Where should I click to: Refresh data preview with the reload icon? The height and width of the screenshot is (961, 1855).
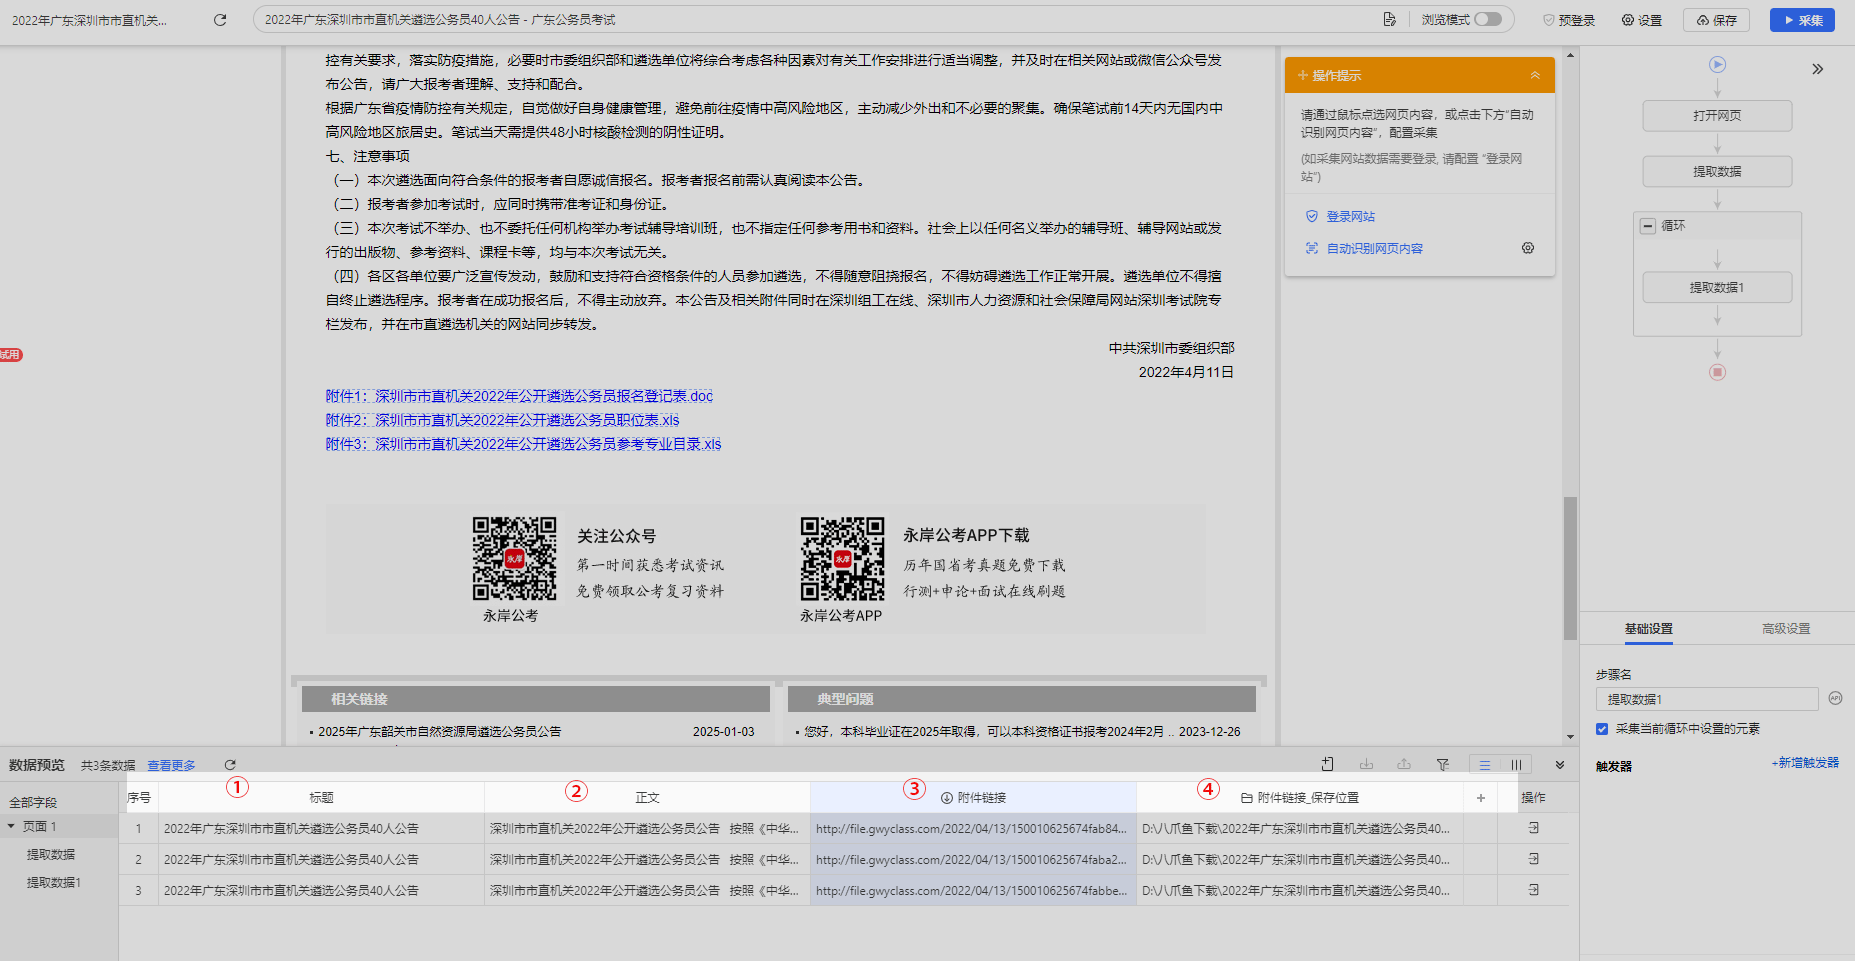(230, 765)
